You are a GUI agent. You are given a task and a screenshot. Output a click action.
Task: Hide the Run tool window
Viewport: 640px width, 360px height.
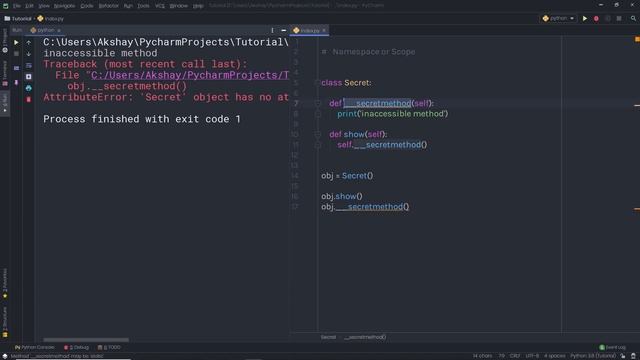[x=284, y=30]
